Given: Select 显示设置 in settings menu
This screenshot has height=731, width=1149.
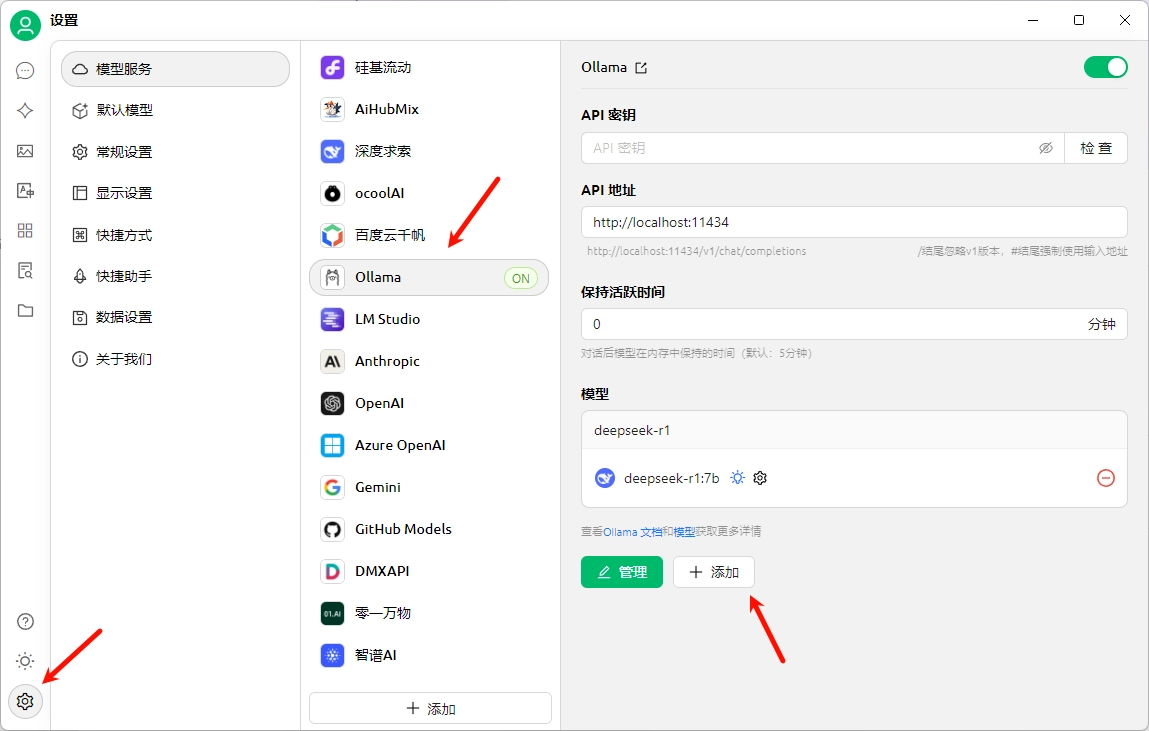Looking at the screenshot, I should [x=125, y=193].
